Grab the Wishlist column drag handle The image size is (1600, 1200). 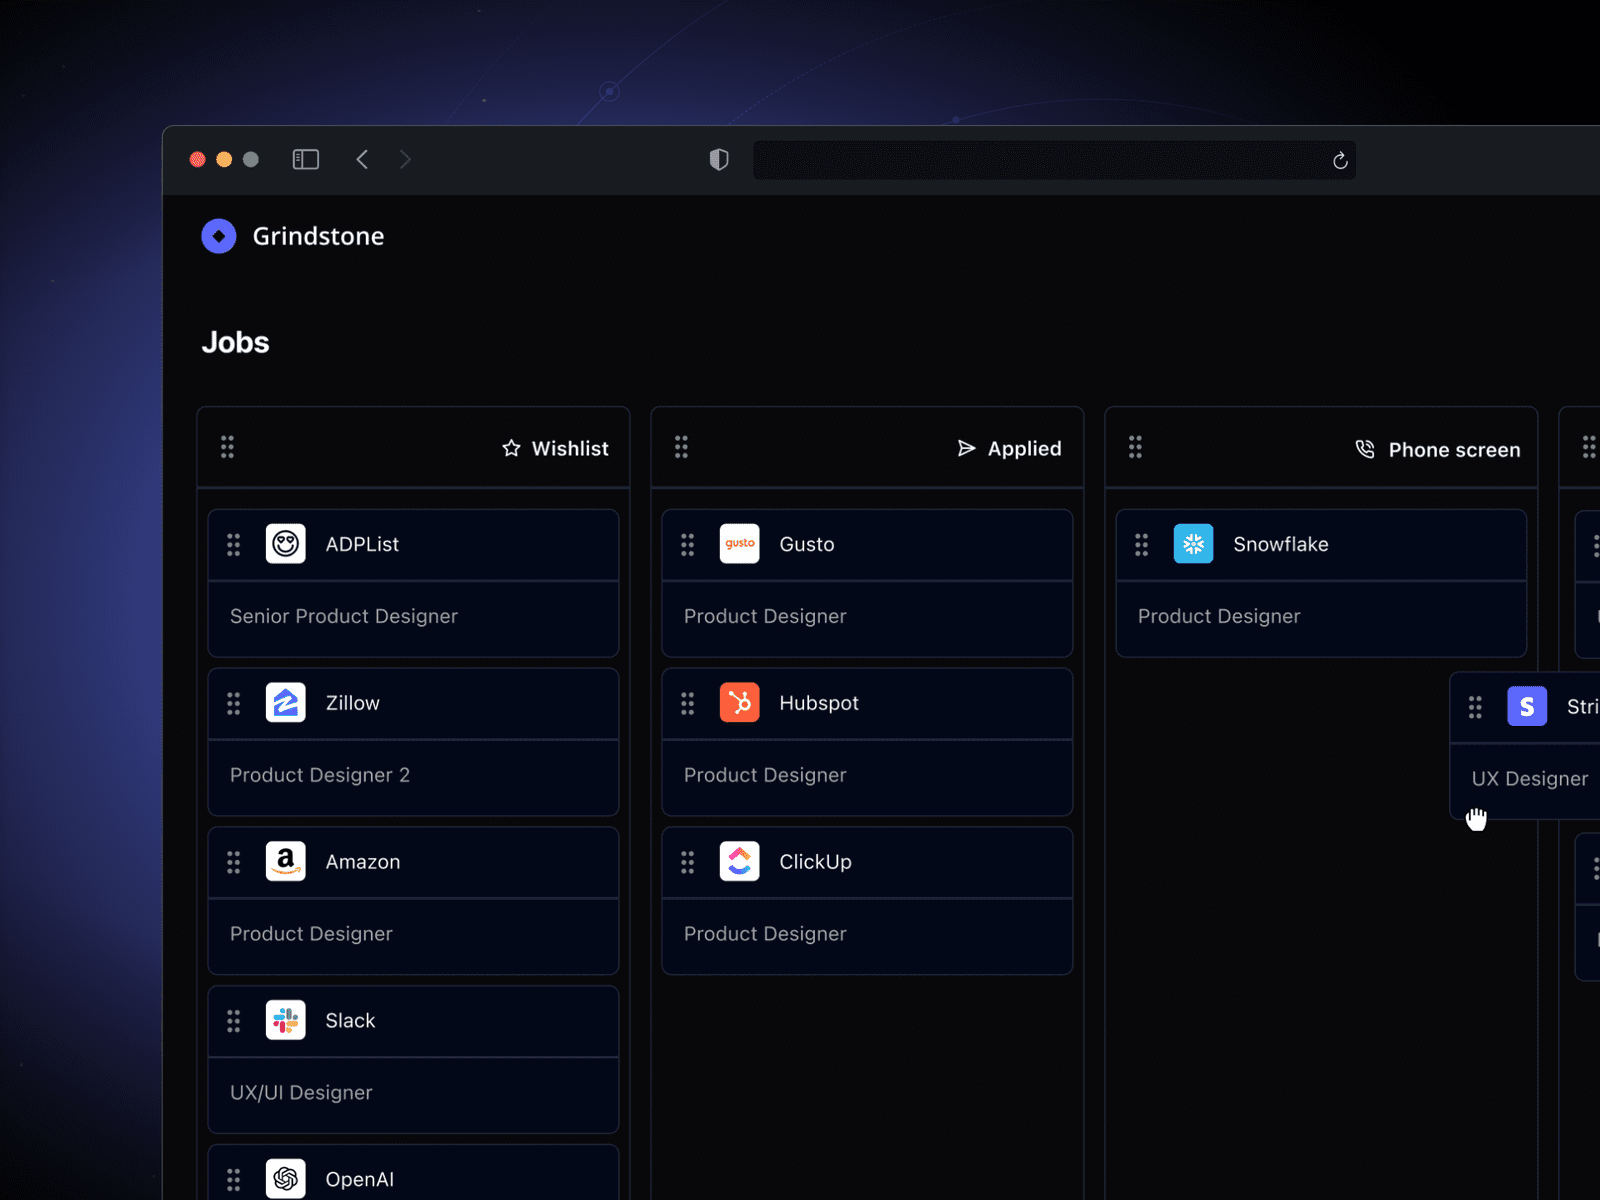coord(228,447)
